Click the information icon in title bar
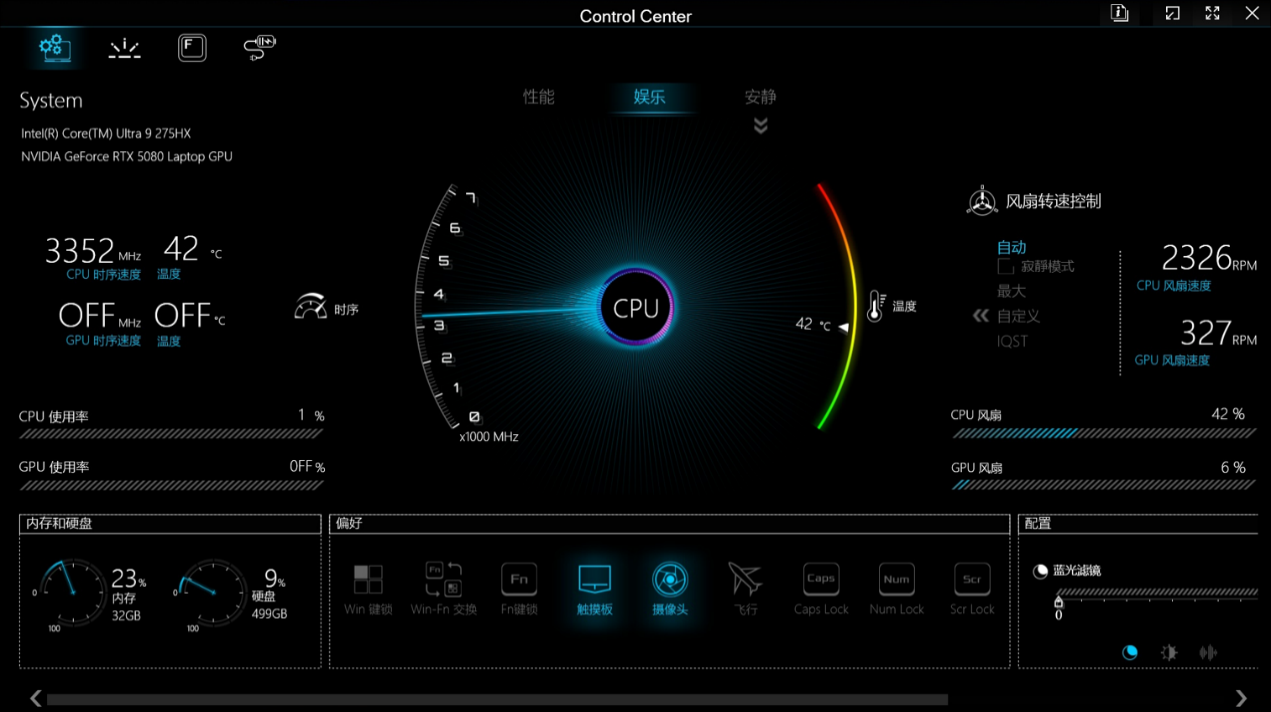Screen dimensions: 1271x712 coord(1120,13)
